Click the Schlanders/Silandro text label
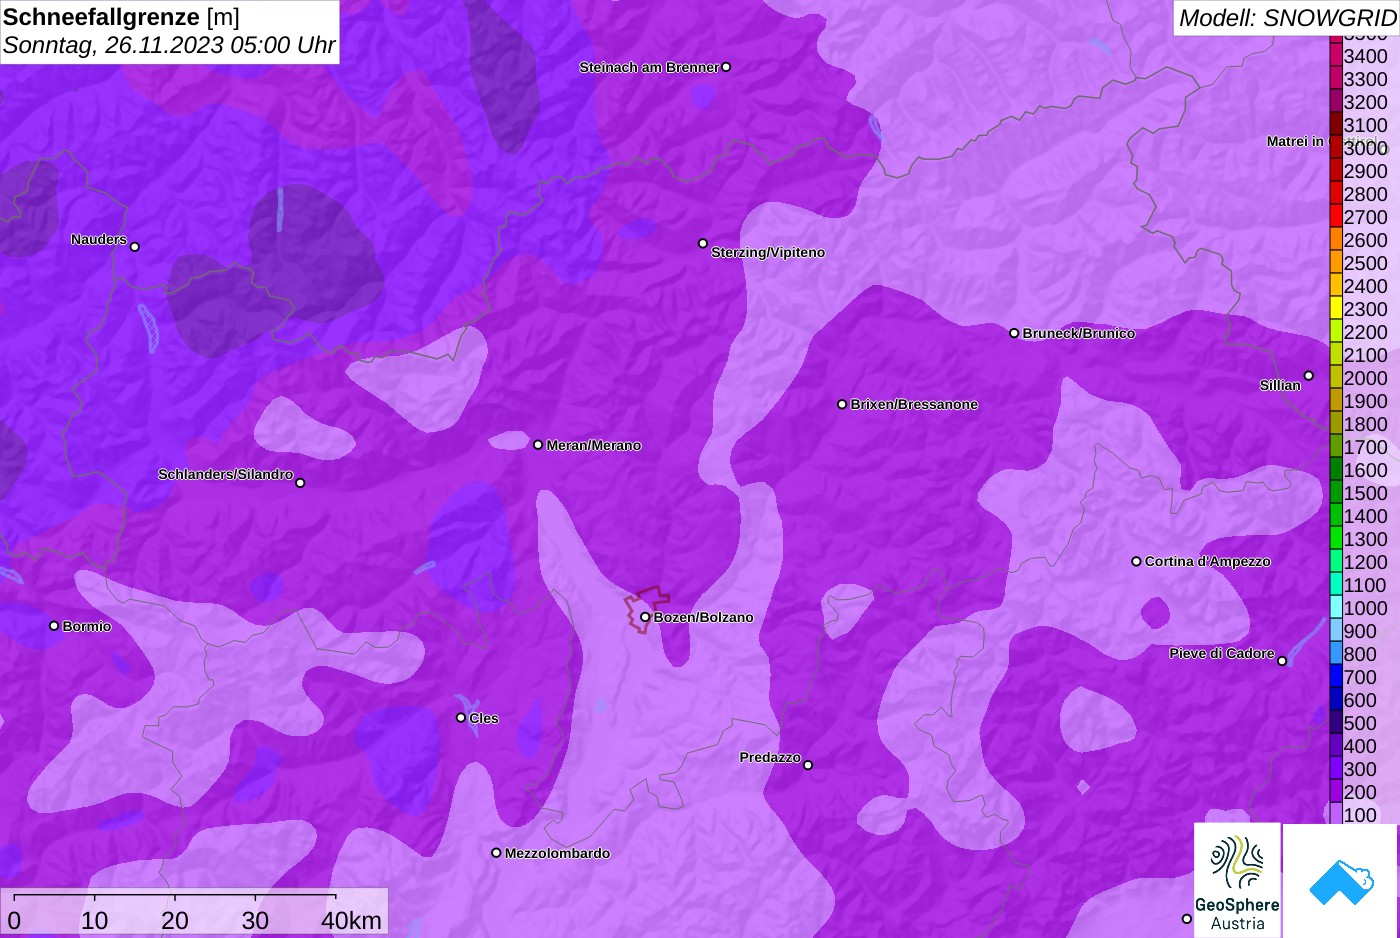Screen dimensions: 1400x938 [x=225, y=474]
